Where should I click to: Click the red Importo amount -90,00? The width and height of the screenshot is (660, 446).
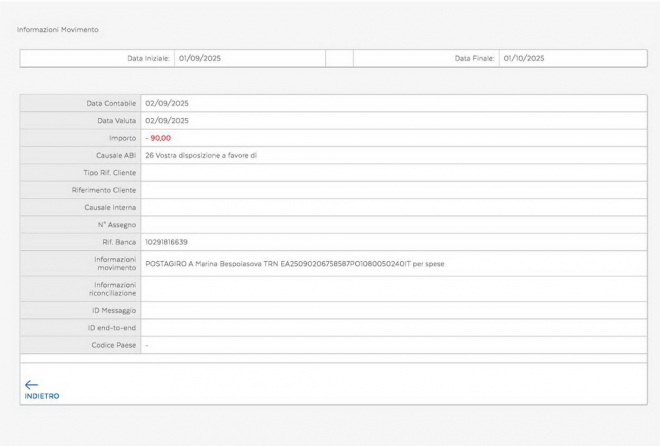[158, 138]
